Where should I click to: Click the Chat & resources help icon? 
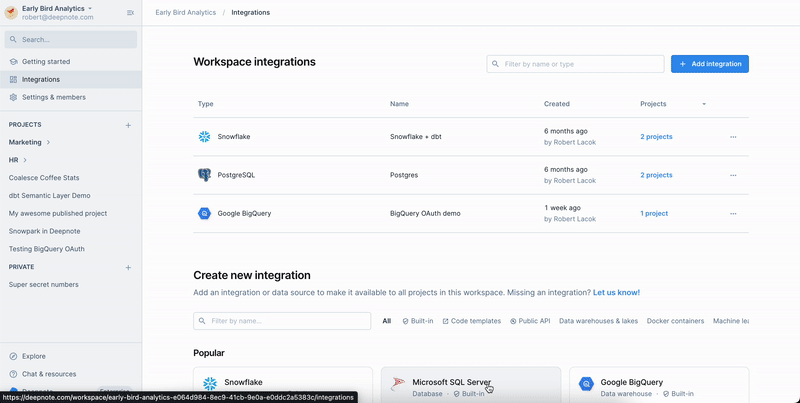click(x=13, y=374)
